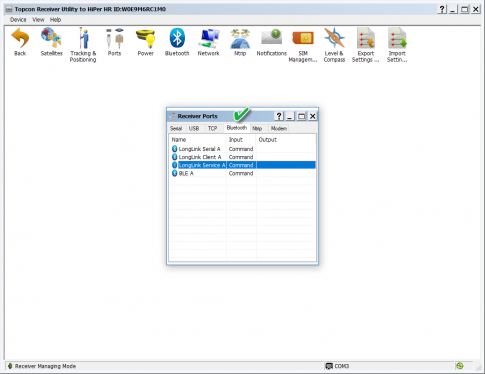Click the Import Settings icon
The width and height of the screenshot is (485, 374).
click(397, 38)
